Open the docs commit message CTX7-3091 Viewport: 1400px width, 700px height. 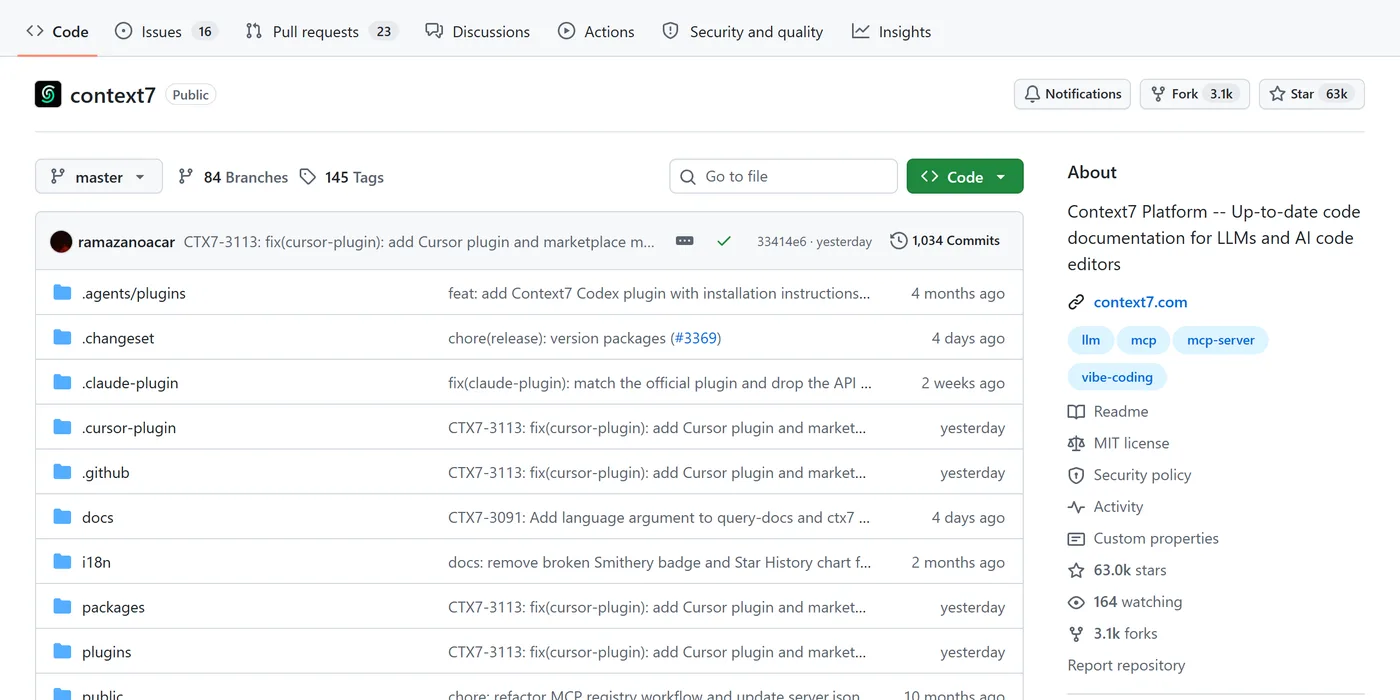659,517
